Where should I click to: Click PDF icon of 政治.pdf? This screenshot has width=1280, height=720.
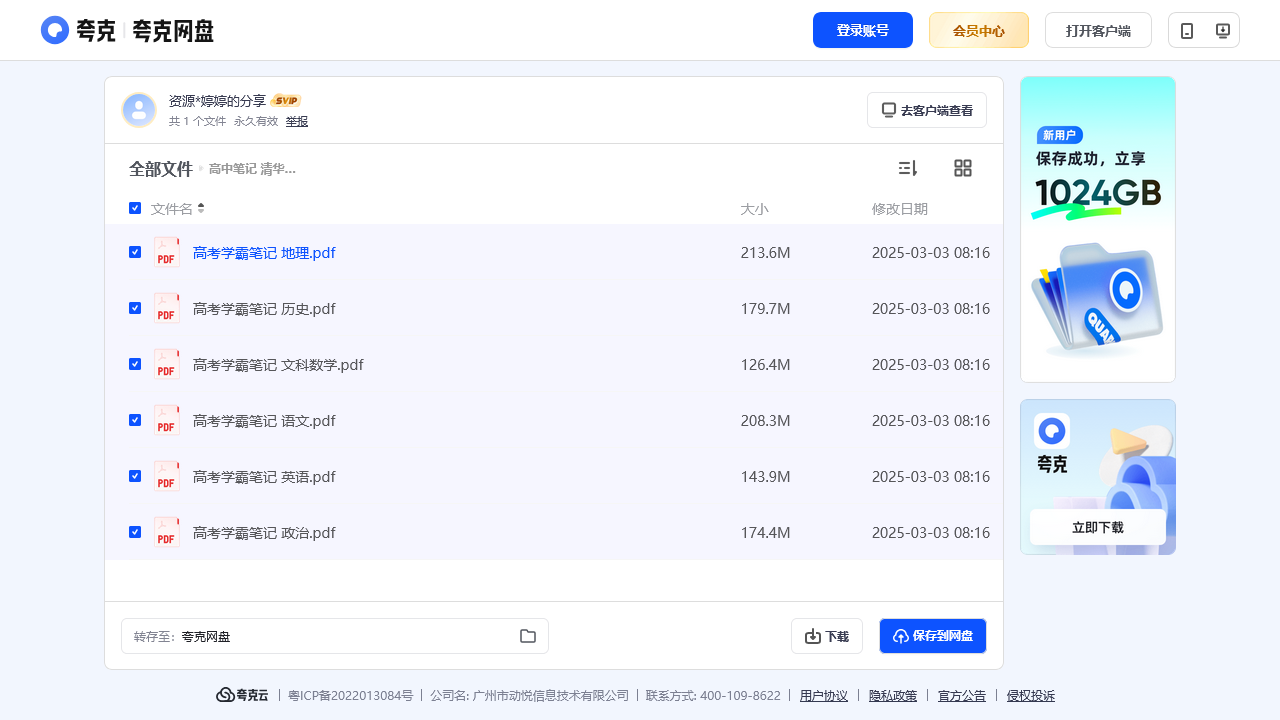(167, 532)
